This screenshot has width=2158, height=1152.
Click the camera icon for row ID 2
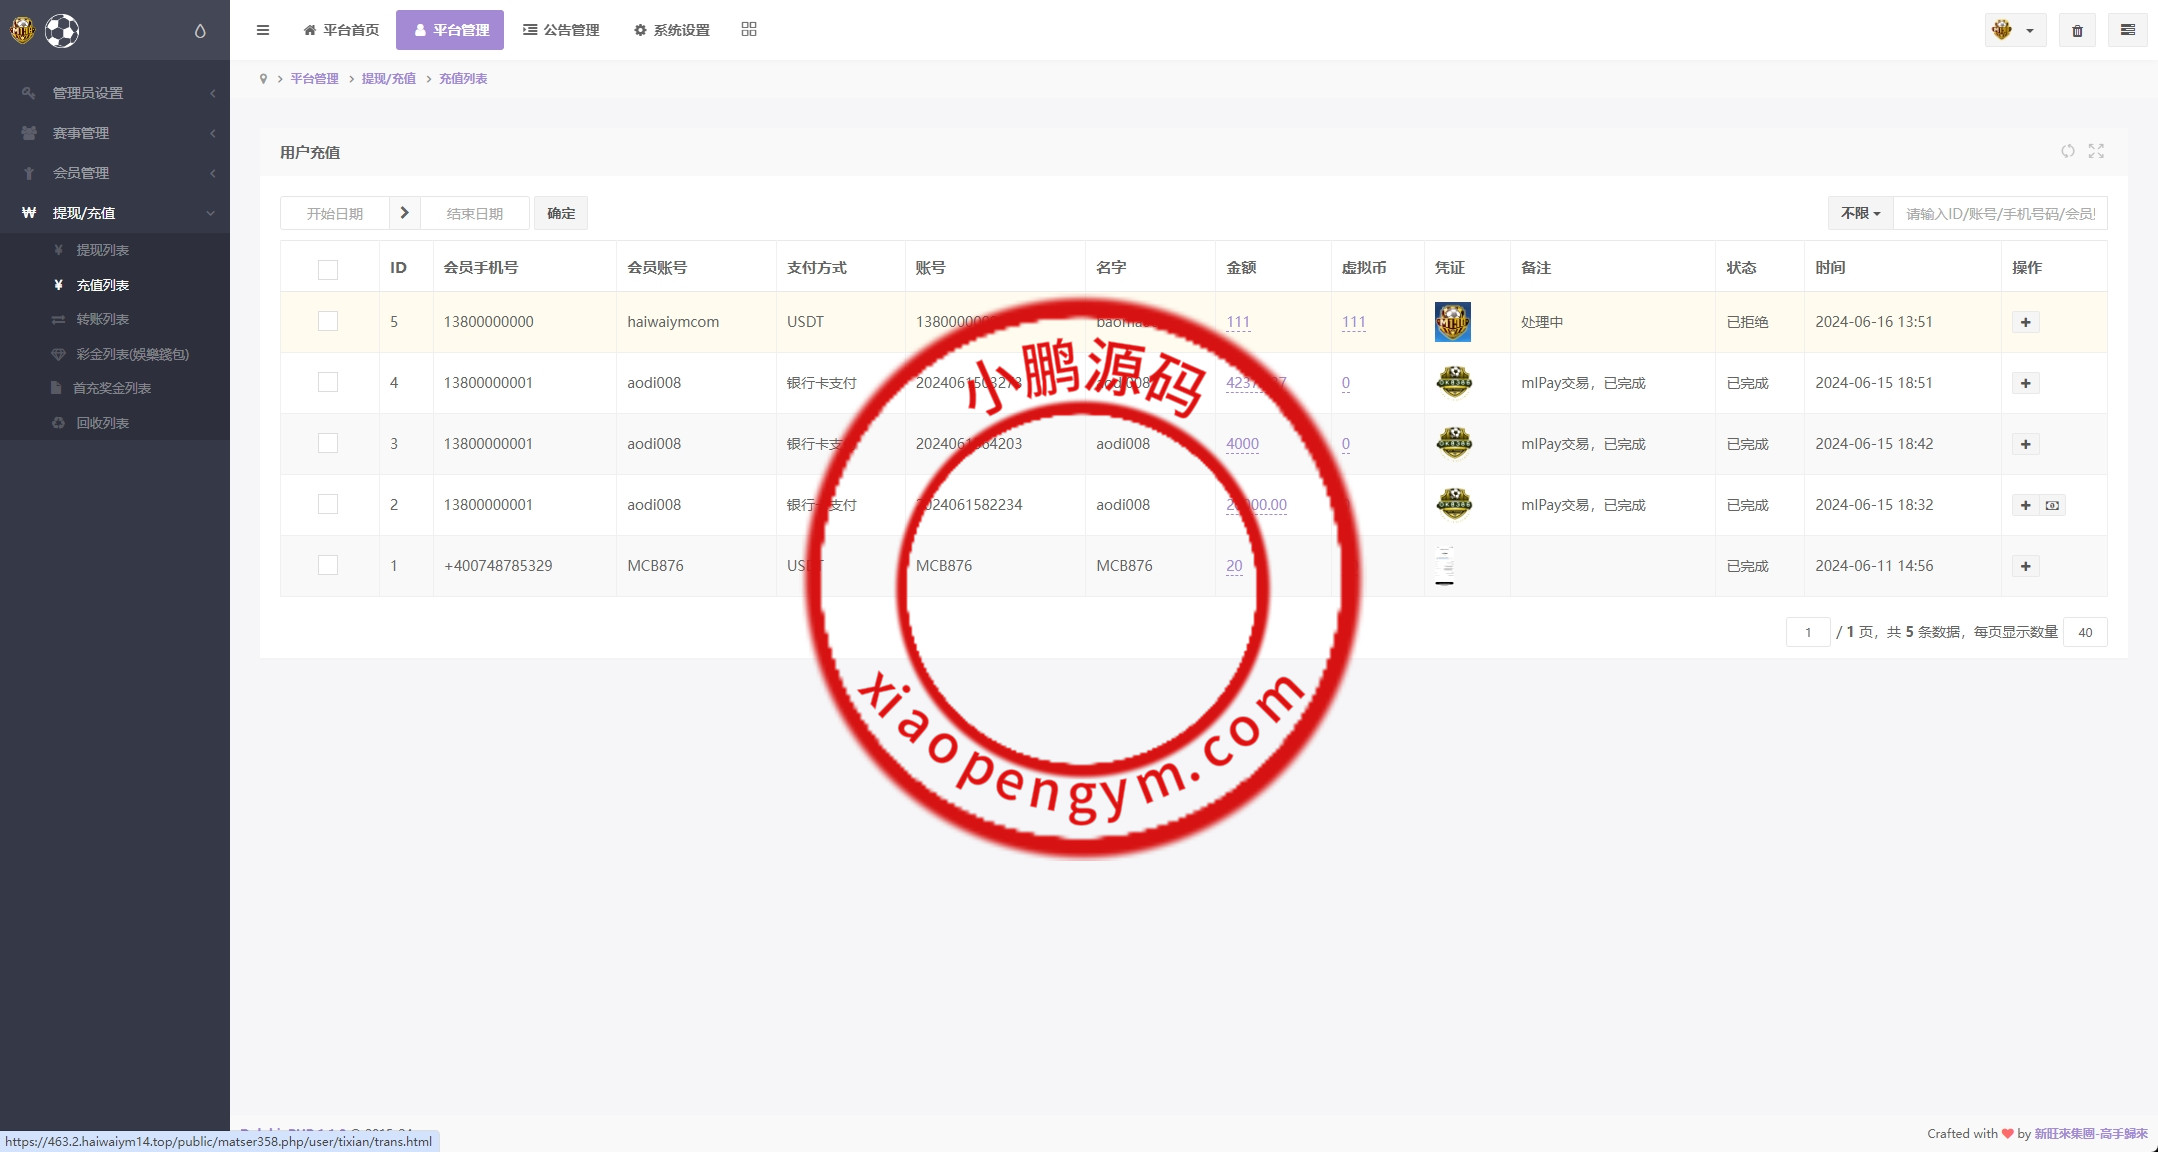coord(2052,505)
